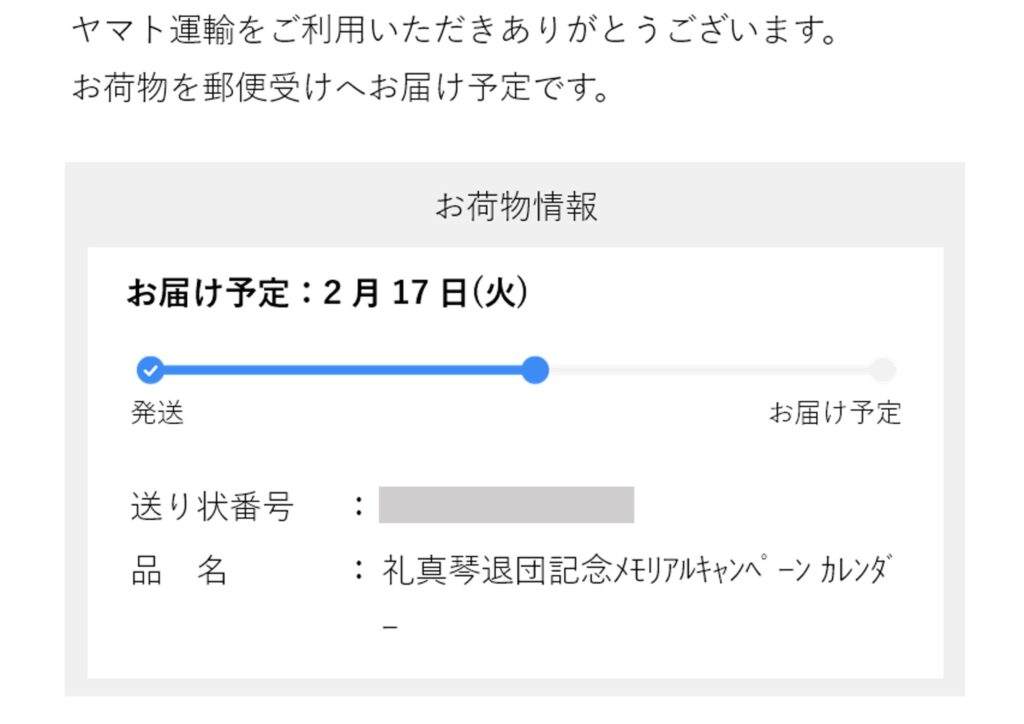Viewport: 1024px width, 724px height.
Task: Click the redacted tracking number field
Action: [x=506, y=505]
